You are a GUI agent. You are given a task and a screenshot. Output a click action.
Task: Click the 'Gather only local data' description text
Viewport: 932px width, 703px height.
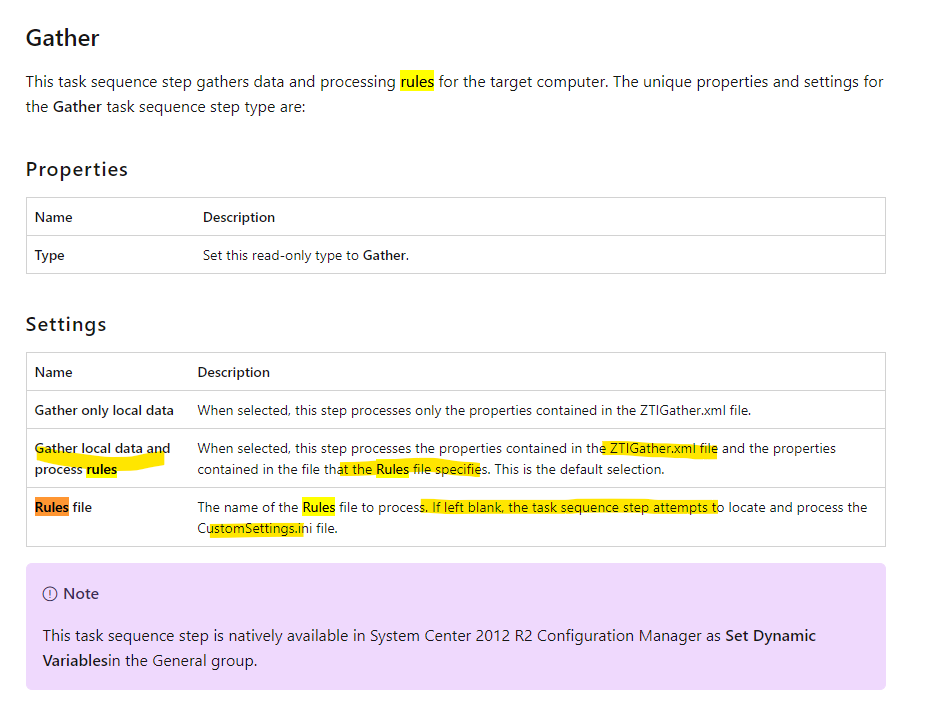474,410
